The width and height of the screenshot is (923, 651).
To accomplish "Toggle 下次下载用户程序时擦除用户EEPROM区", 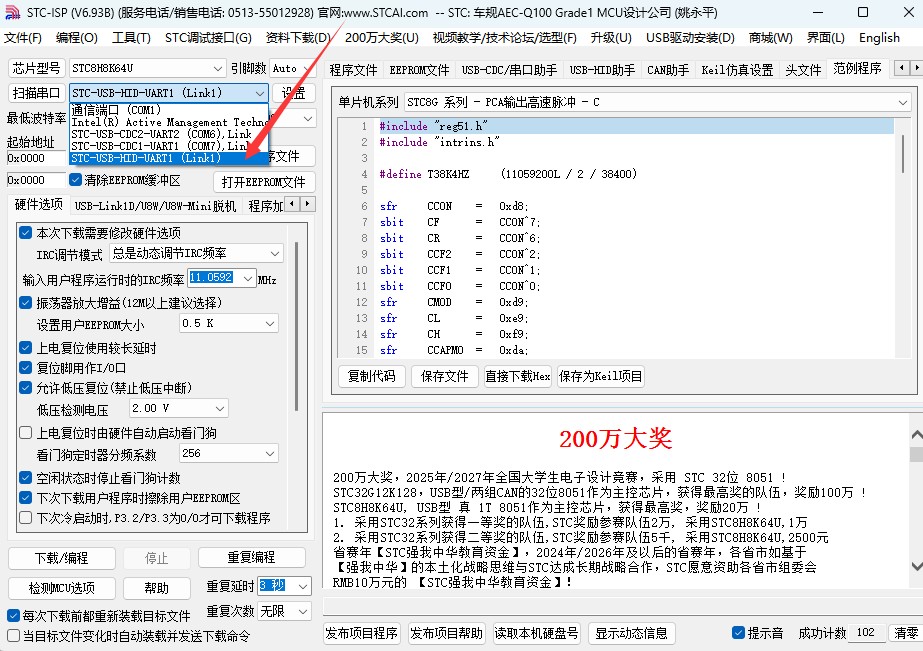I will (x=25, y=498).
